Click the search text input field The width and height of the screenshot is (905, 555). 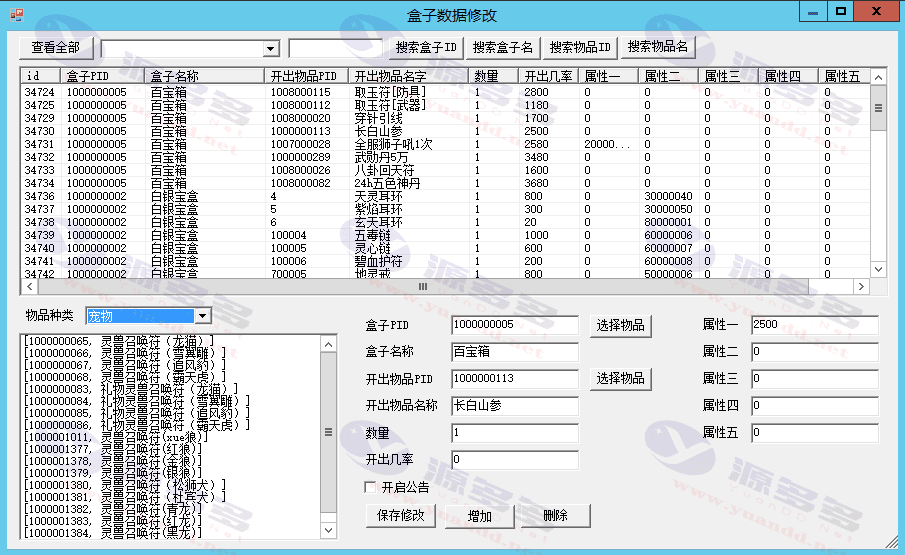click(335, 48)
